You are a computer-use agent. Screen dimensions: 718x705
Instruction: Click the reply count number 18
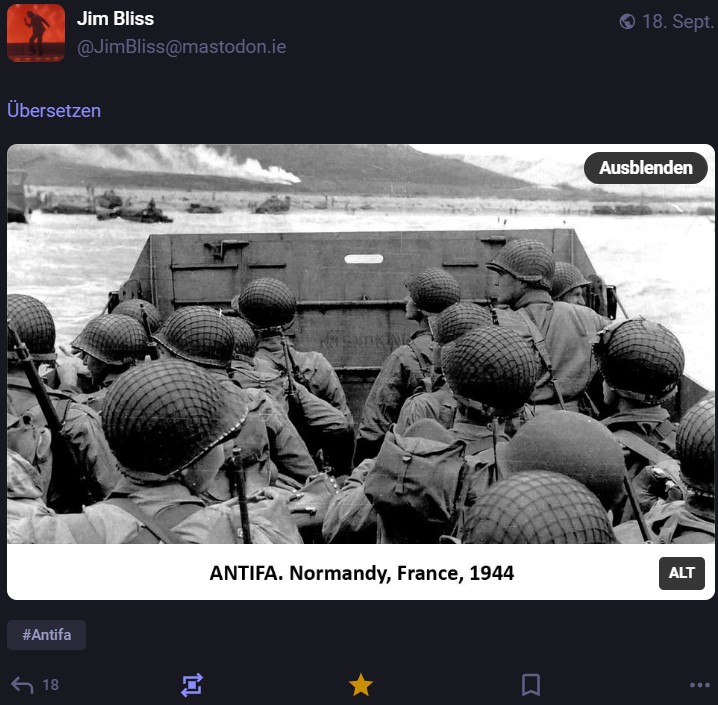click(x=50, y=685)
